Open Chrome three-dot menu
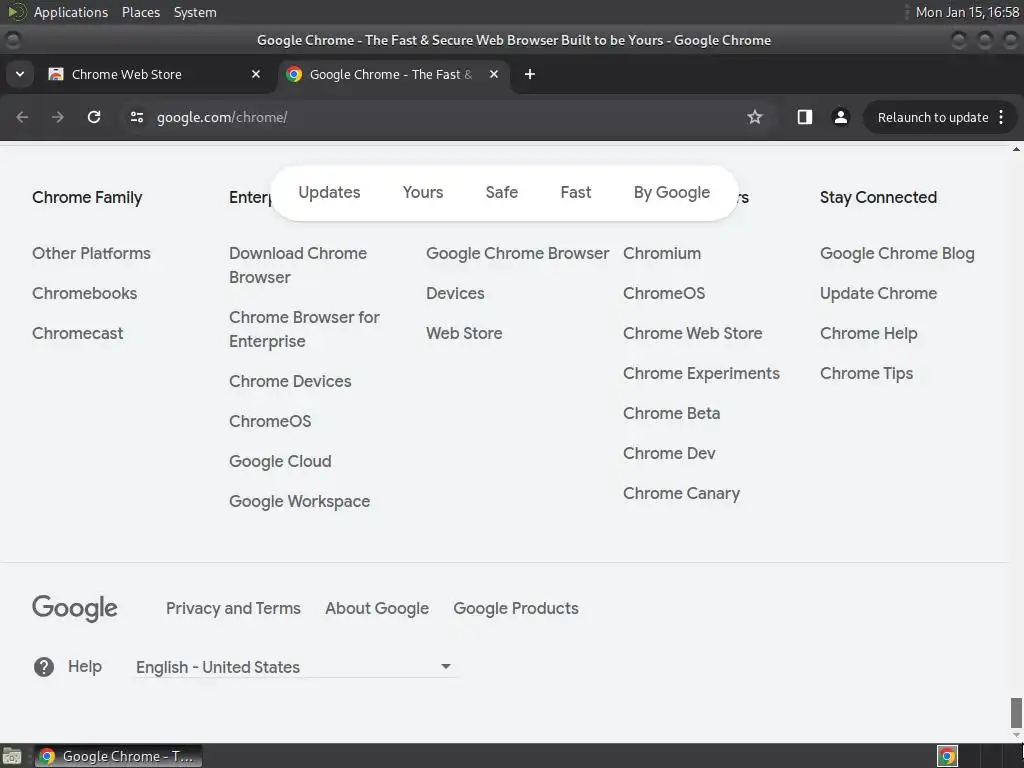Viewport: 1024px width, 768px height. click(x=1001, y=117)
